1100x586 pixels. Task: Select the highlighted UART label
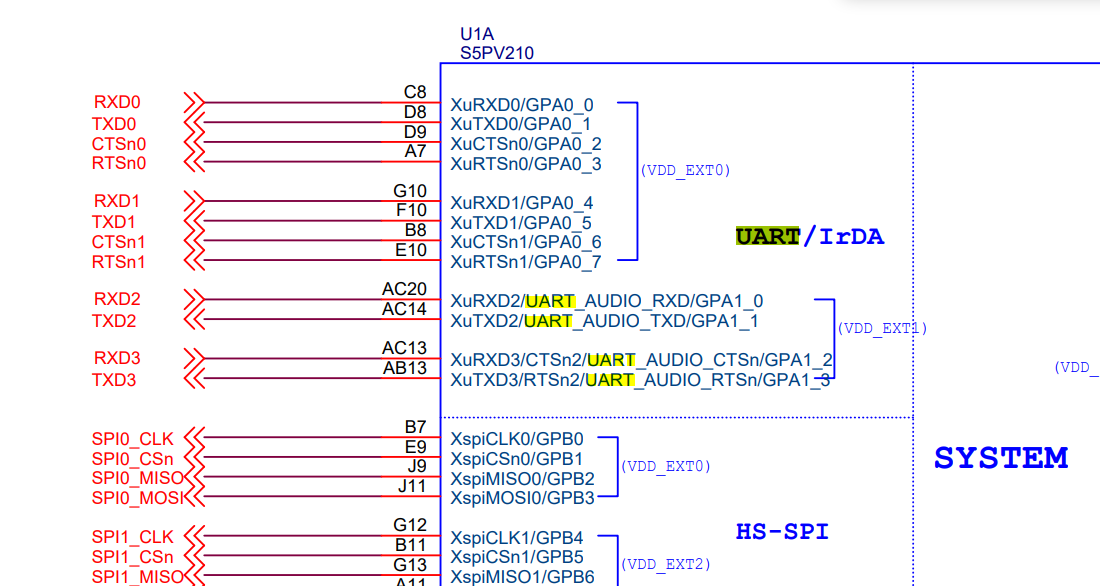coord(768,236)
